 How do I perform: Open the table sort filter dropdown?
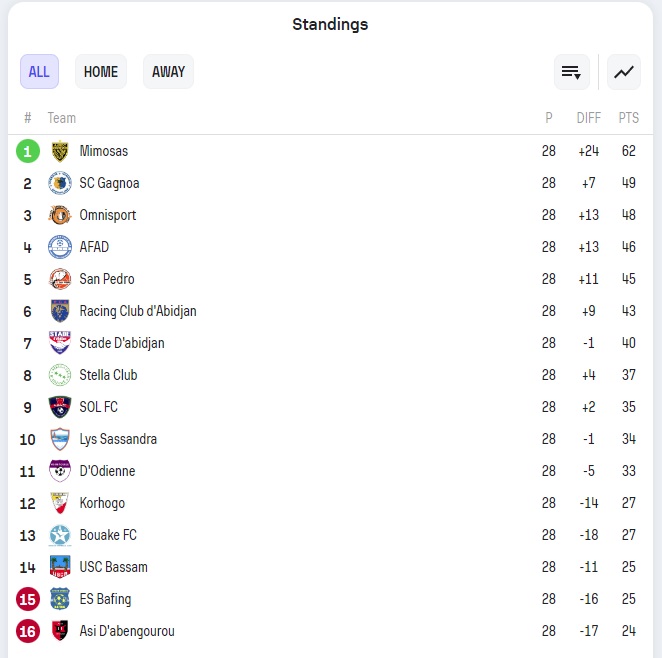pyautogui.click(x=572, y=72)
